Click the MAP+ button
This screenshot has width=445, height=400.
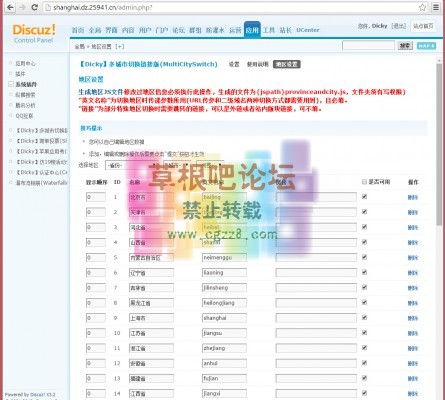pyautogui.click(x=426, y=46)
